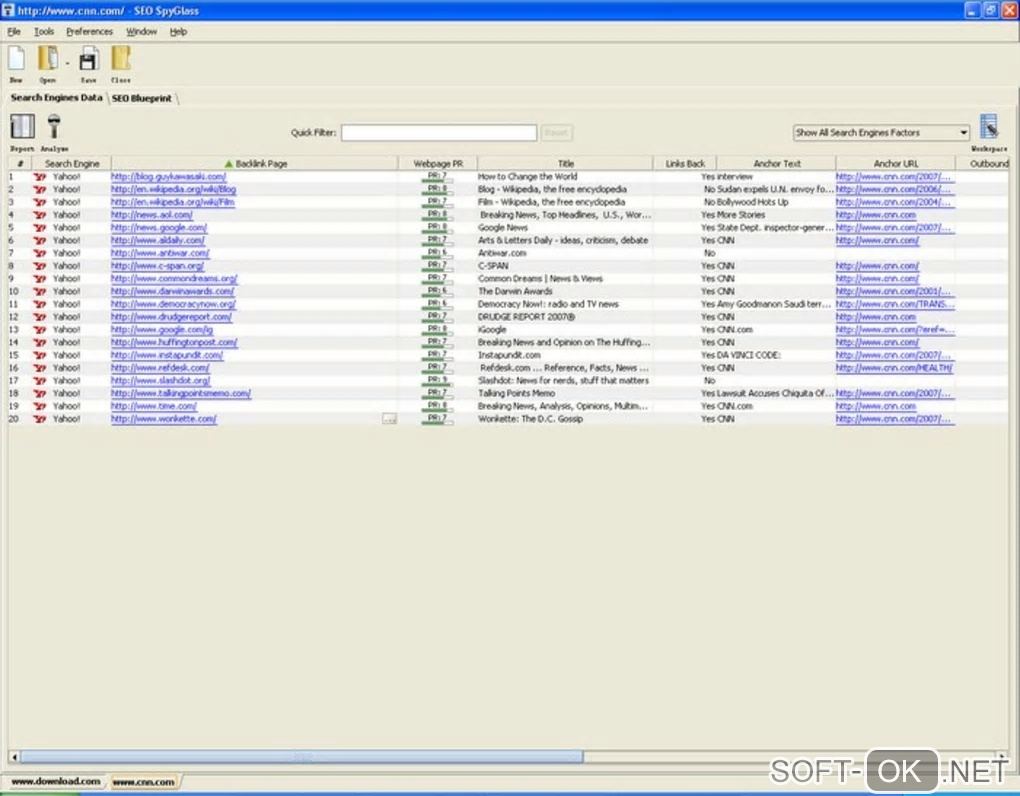Click the Workspace icon
The image size is (1020, 796).
pyautogui.click(x=989, y=126)
